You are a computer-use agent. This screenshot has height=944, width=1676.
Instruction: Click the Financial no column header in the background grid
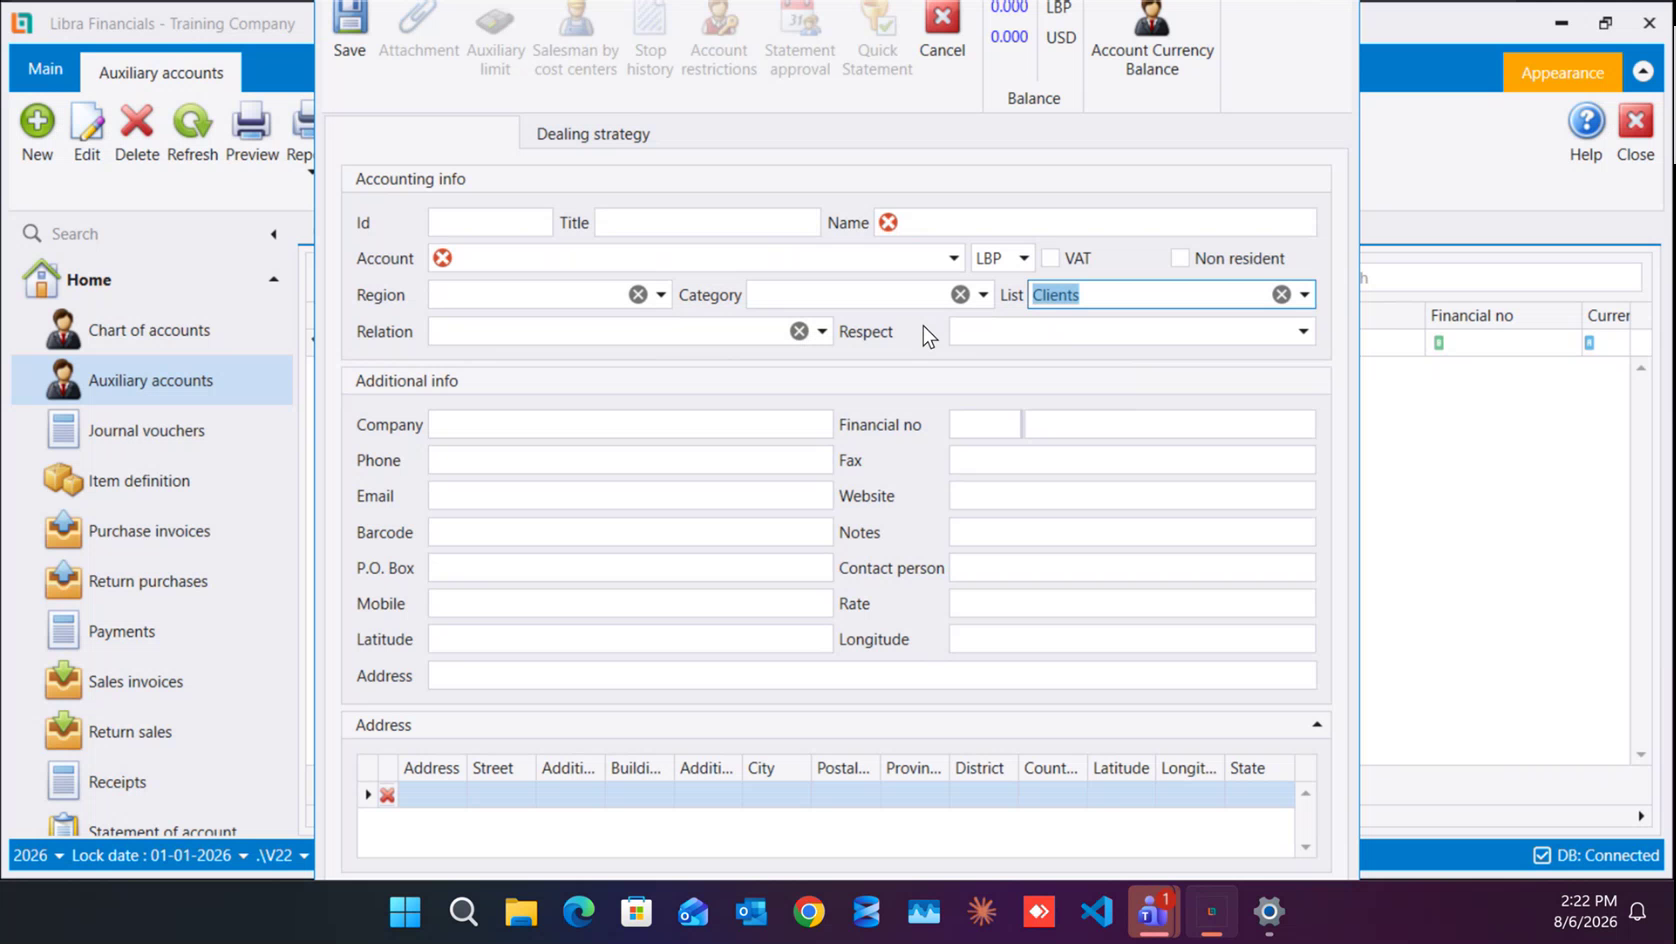tap(1502, 315)
